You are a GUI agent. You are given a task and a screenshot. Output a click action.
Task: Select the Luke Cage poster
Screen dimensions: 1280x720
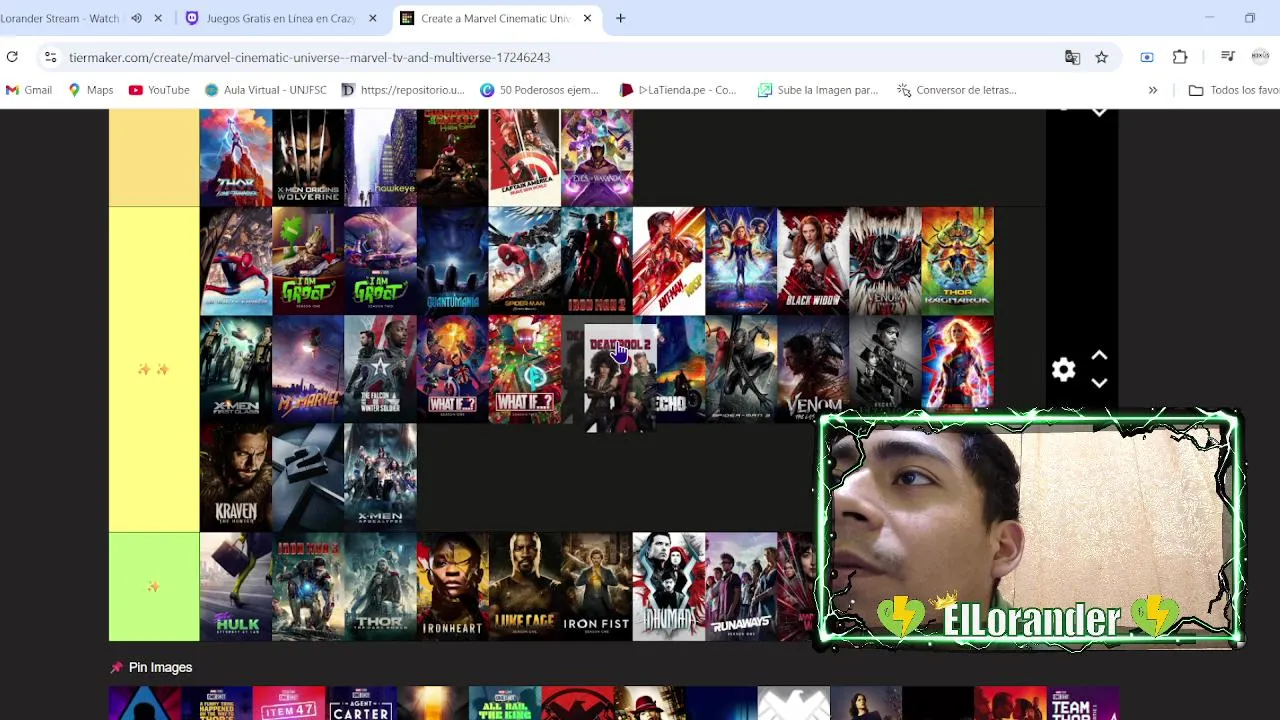pos(525,587)
